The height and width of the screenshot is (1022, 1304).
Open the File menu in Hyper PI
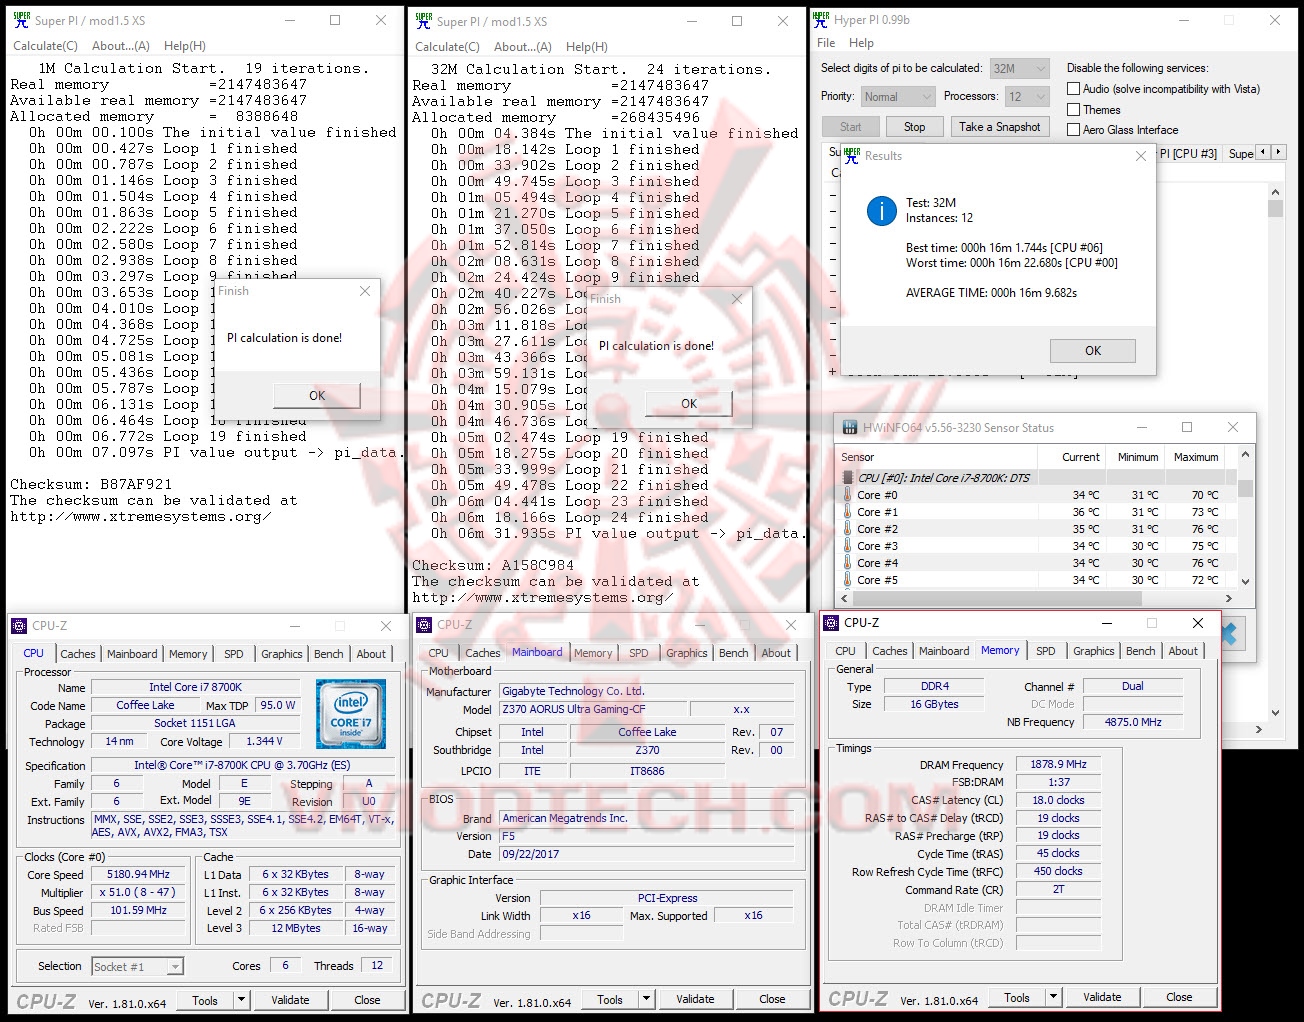click(826, 43)
